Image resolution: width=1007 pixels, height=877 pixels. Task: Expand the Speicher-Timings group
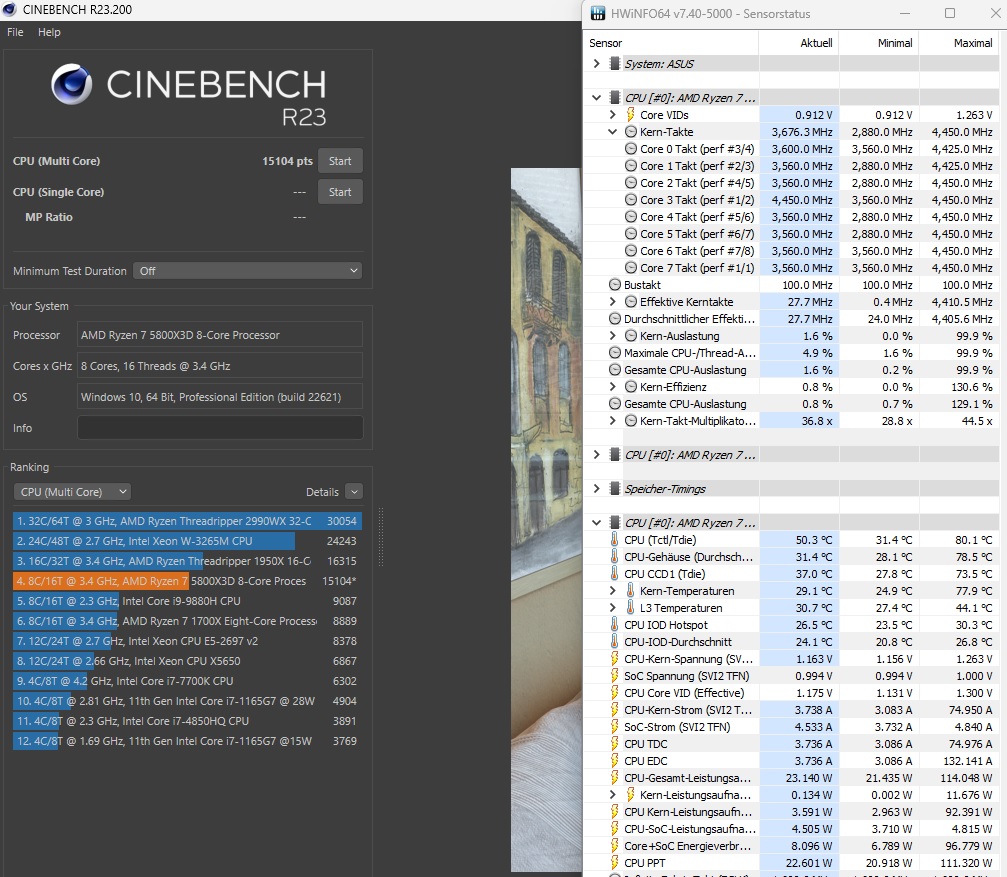pos(597,489)
